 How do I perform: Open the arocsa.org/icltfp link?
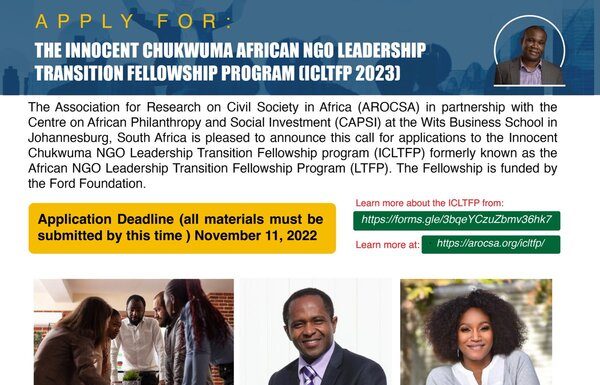[491, 244]
